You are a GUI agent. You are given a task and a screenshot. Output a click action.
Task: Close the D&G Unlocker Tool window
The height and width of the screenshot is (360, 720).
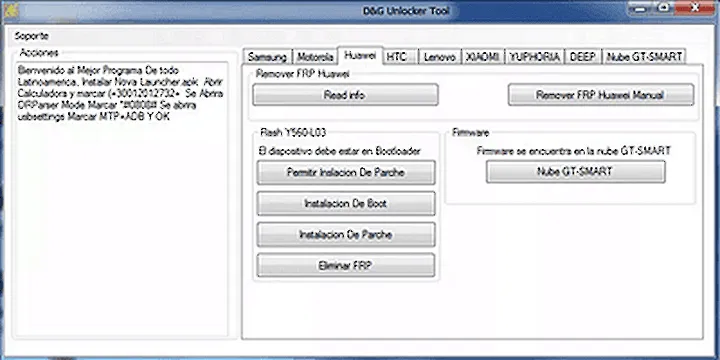coord(695,8)
